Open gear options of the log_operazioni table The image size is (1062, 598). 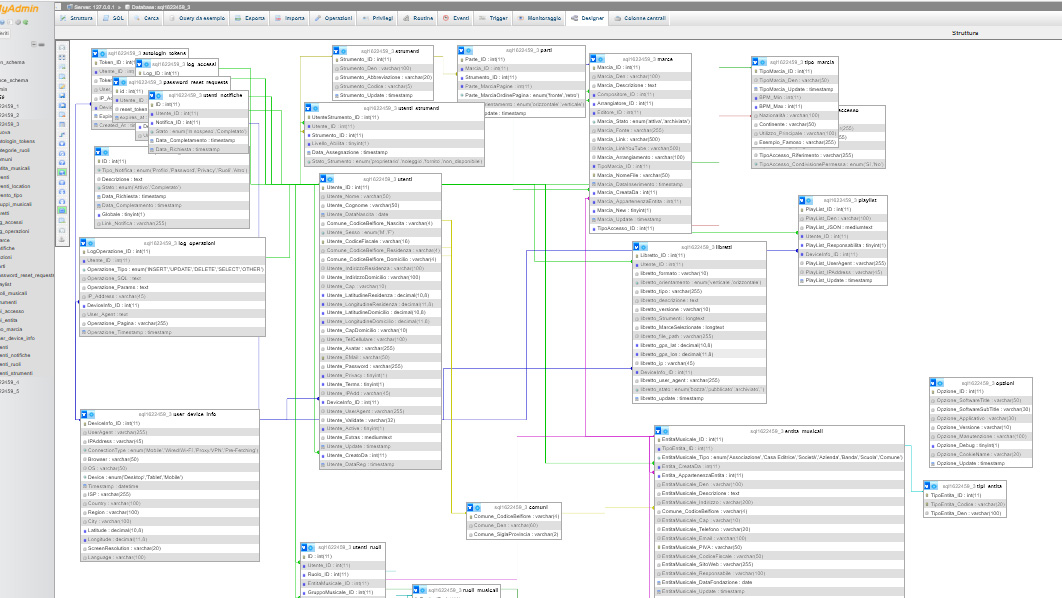[91, 242]
